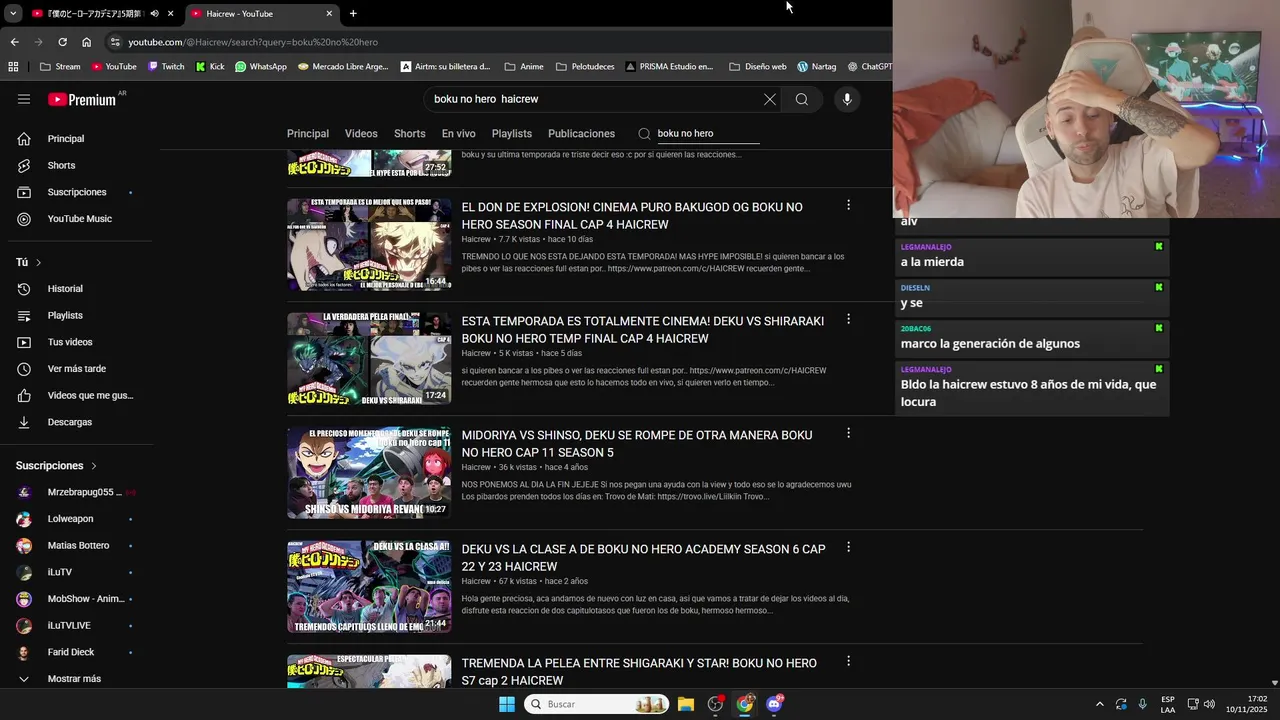Open the Anime bookmark folder
Screen dimensions: 1280x720
tap(524, 67)
